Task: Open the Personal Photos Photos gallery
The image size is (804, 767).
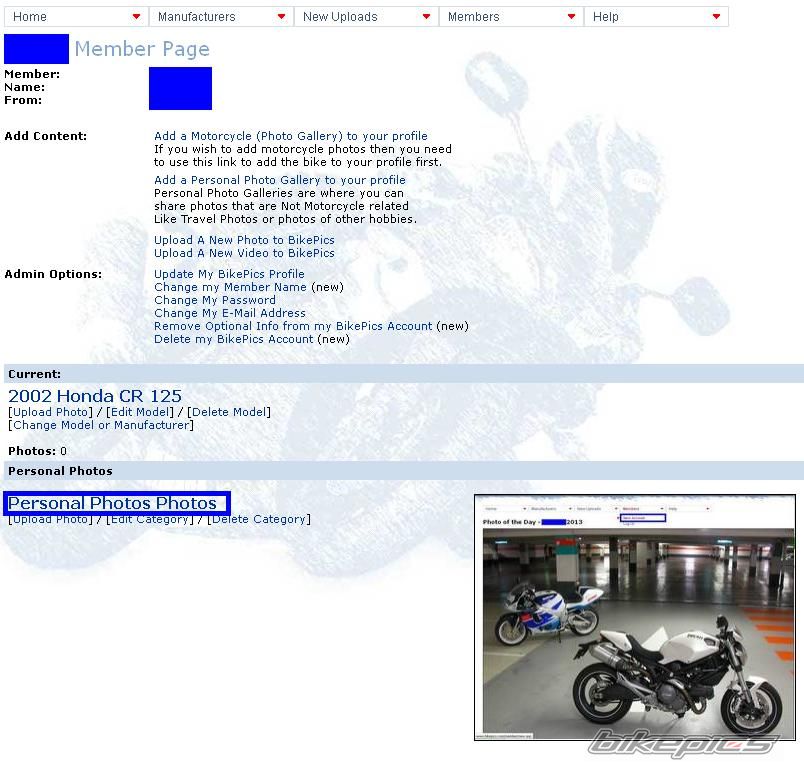Action: click(112, 503)
